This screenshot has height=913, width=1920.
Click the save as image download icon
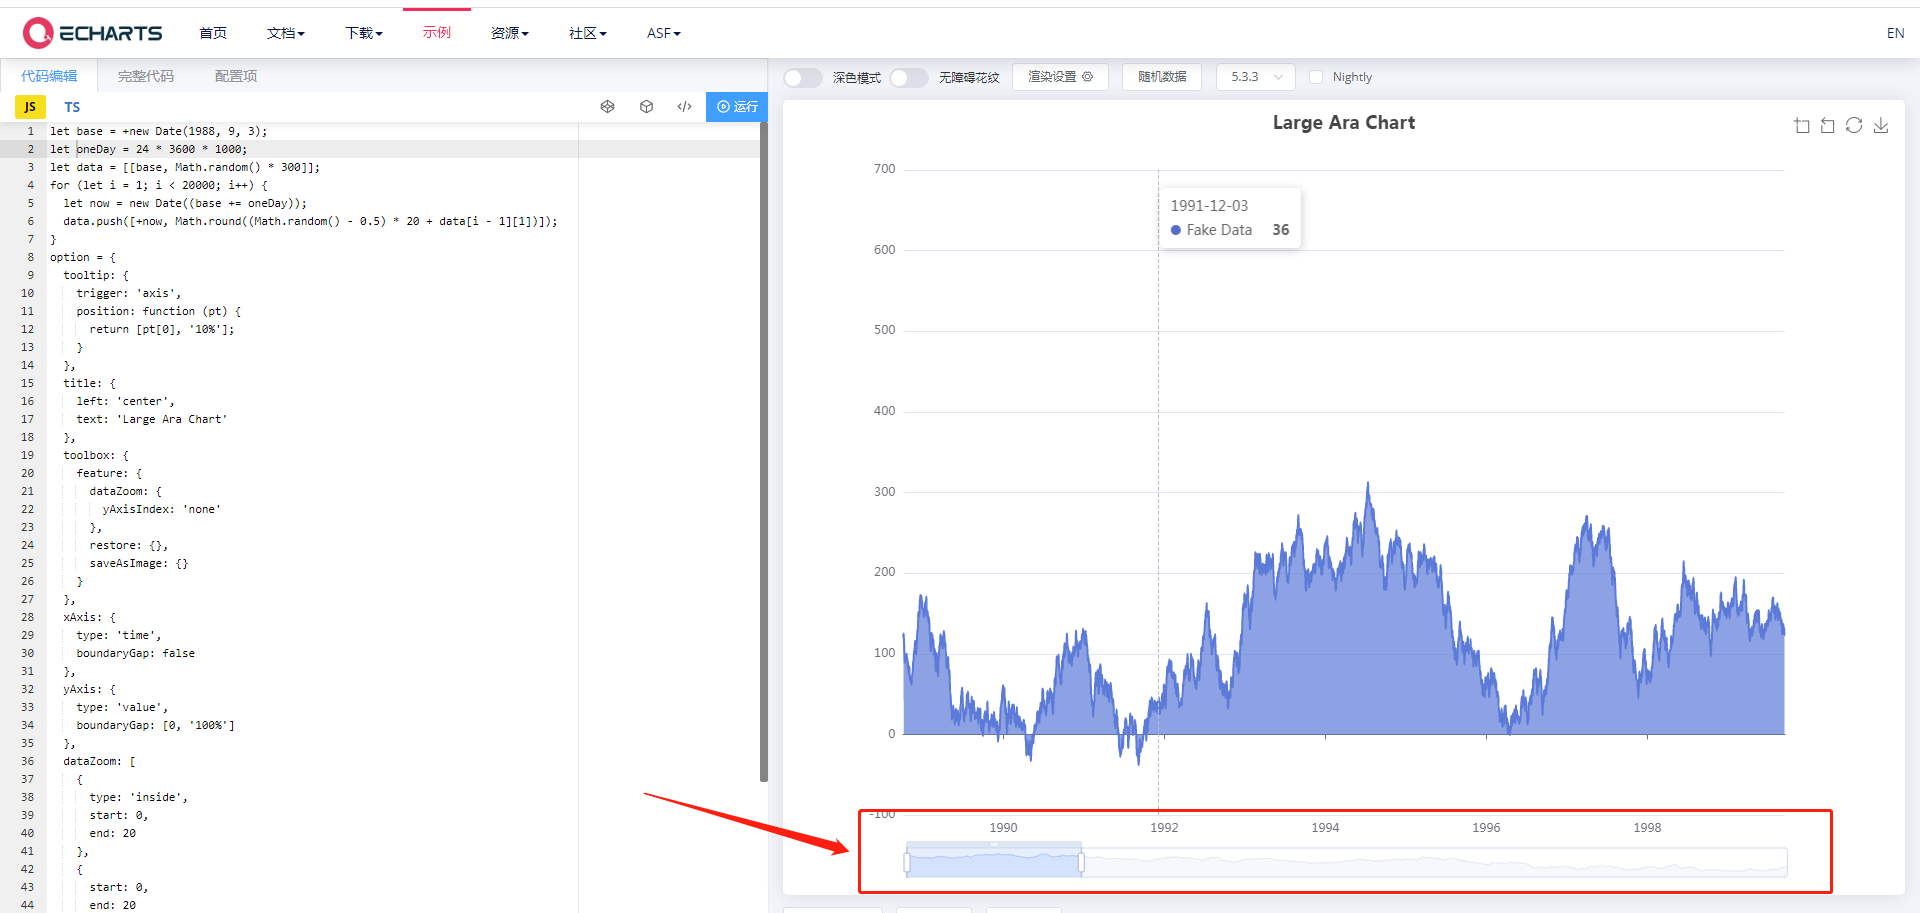(1881, 126)
